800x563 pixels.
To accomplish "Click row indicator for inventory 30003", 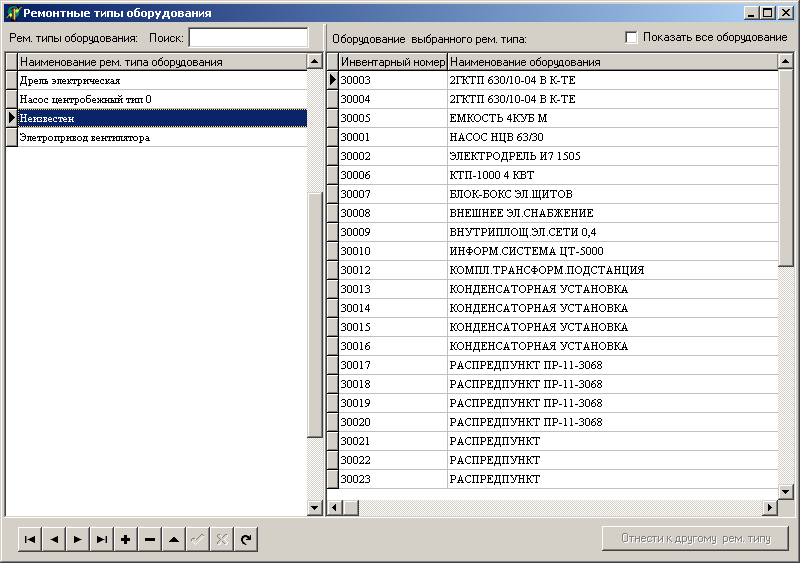I will (333, 80).
